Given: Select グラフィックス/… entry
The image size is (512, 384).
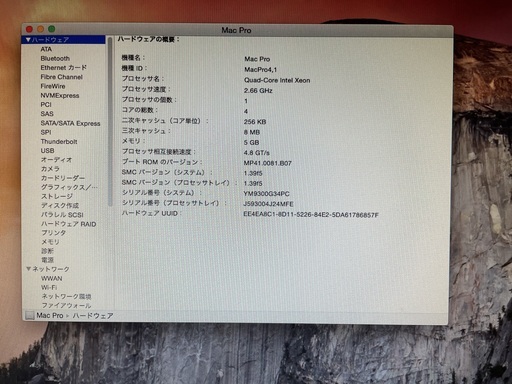Looking at the screenshot, I should pos(69,187).
